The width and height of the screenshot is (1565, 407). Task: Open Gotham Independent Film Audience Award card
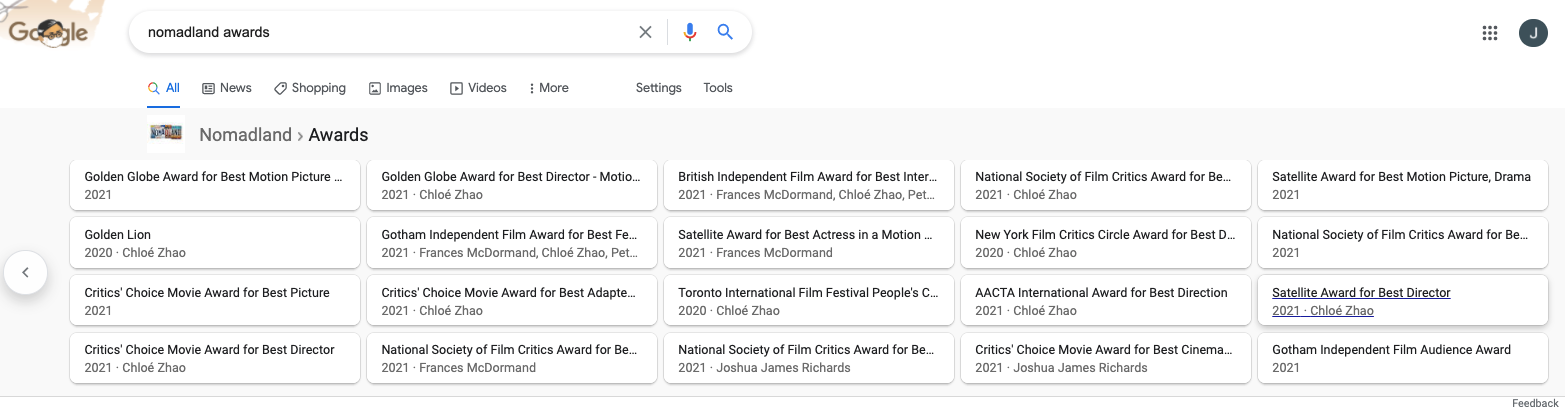1403,358
